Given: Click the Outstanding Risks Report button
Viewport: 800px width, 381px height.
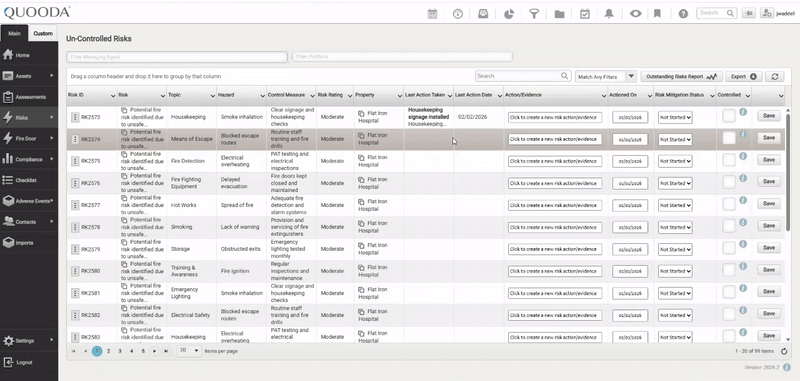Looking at the screenshot, I should (x=682, y=77).
